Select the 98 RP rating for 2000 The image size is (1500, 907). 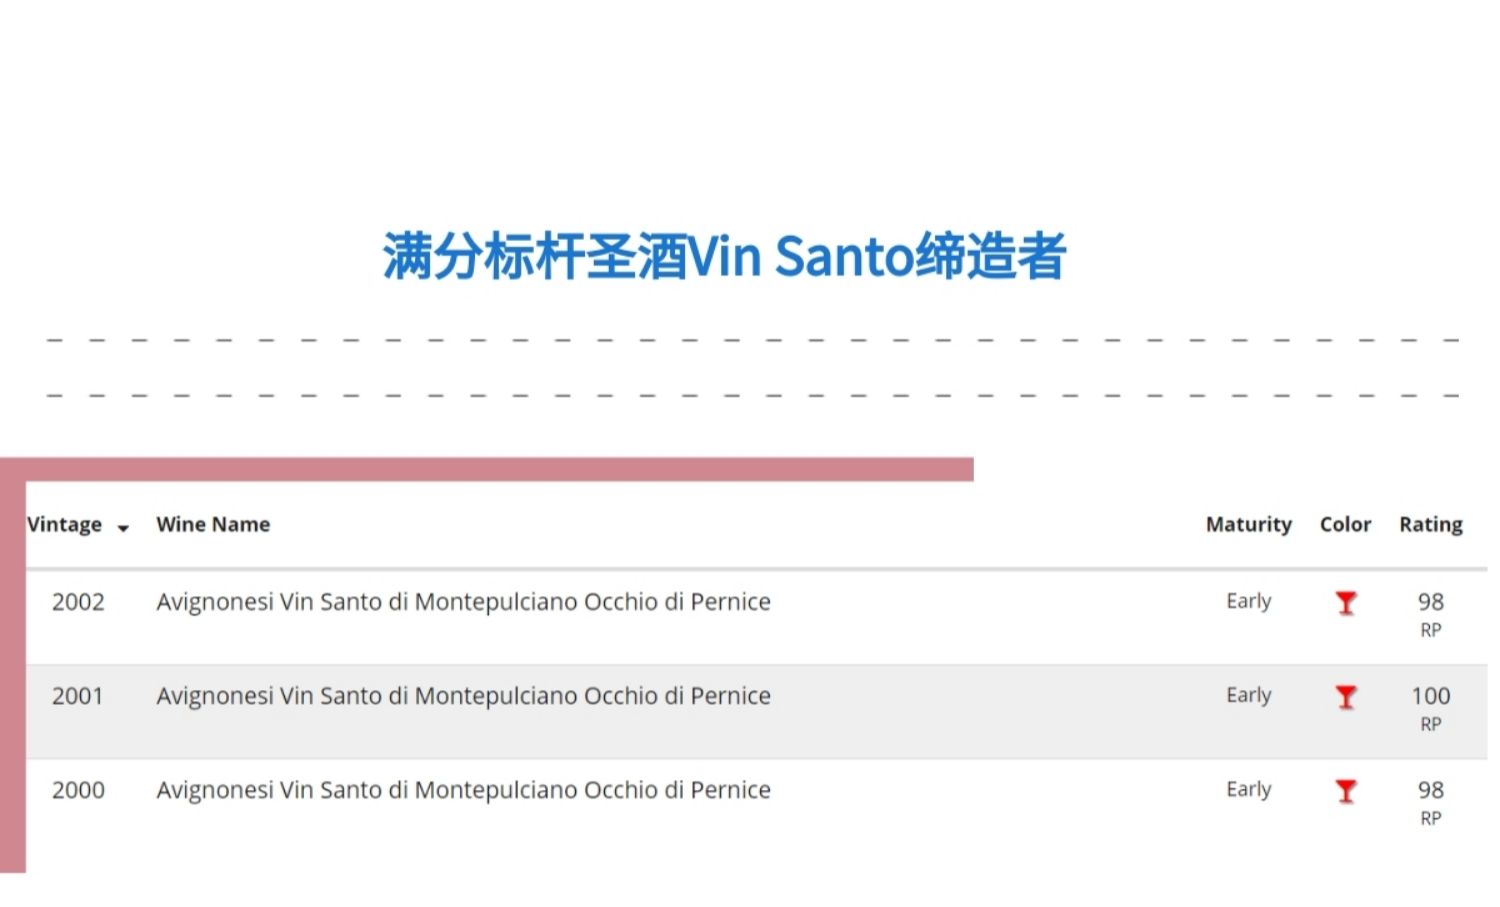coord(1430,801)
